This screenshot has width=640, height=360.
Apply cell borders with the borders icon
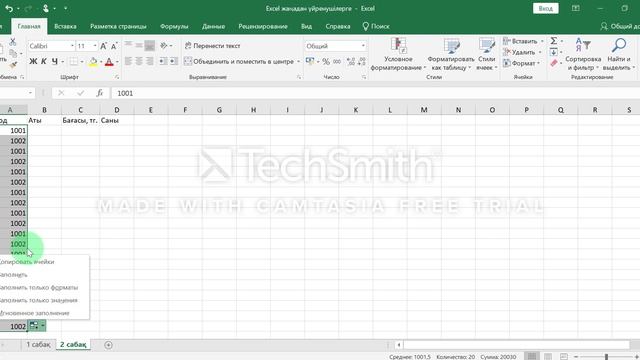click(73, 62)
